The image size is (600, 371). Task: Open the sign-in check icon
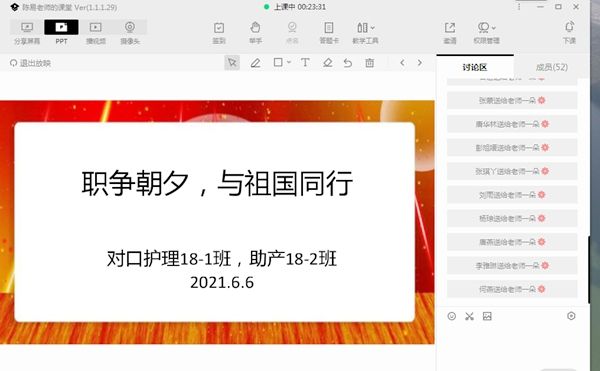click(x=219, y=33)
